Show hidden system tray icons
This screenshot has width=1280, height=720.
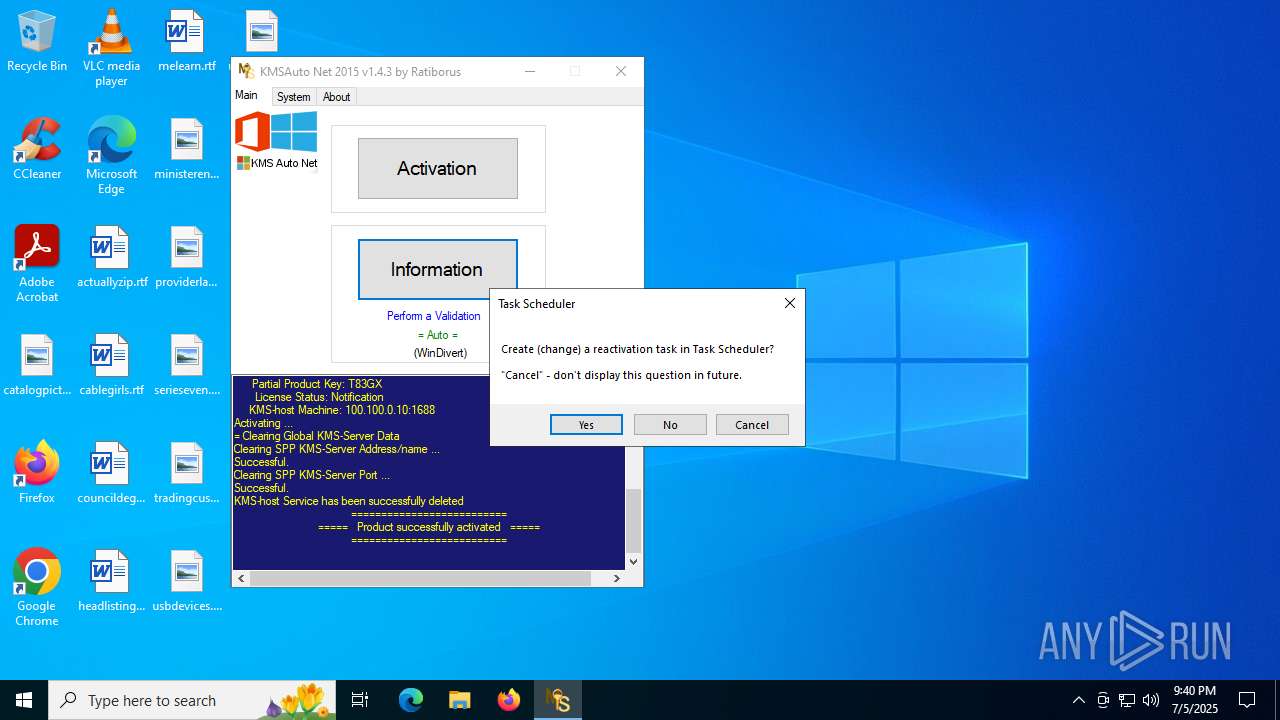(1078, 700)
